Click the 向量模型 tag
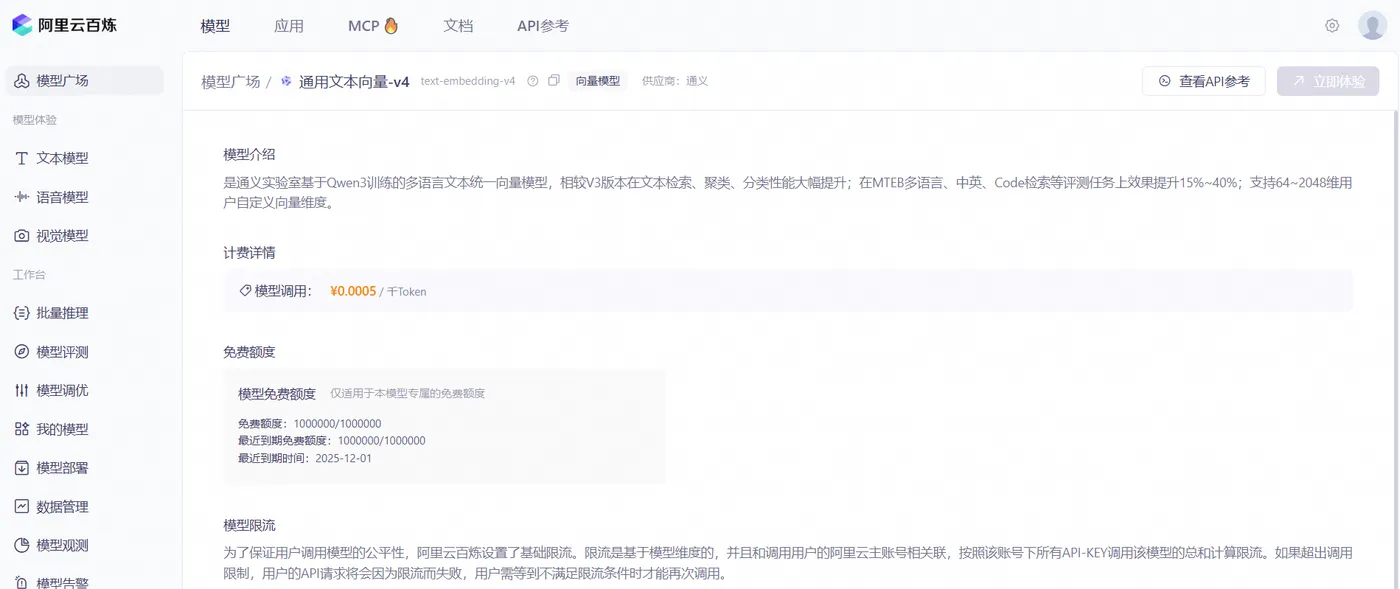This screenshot has width=1400, height=589. pos(598,81)
